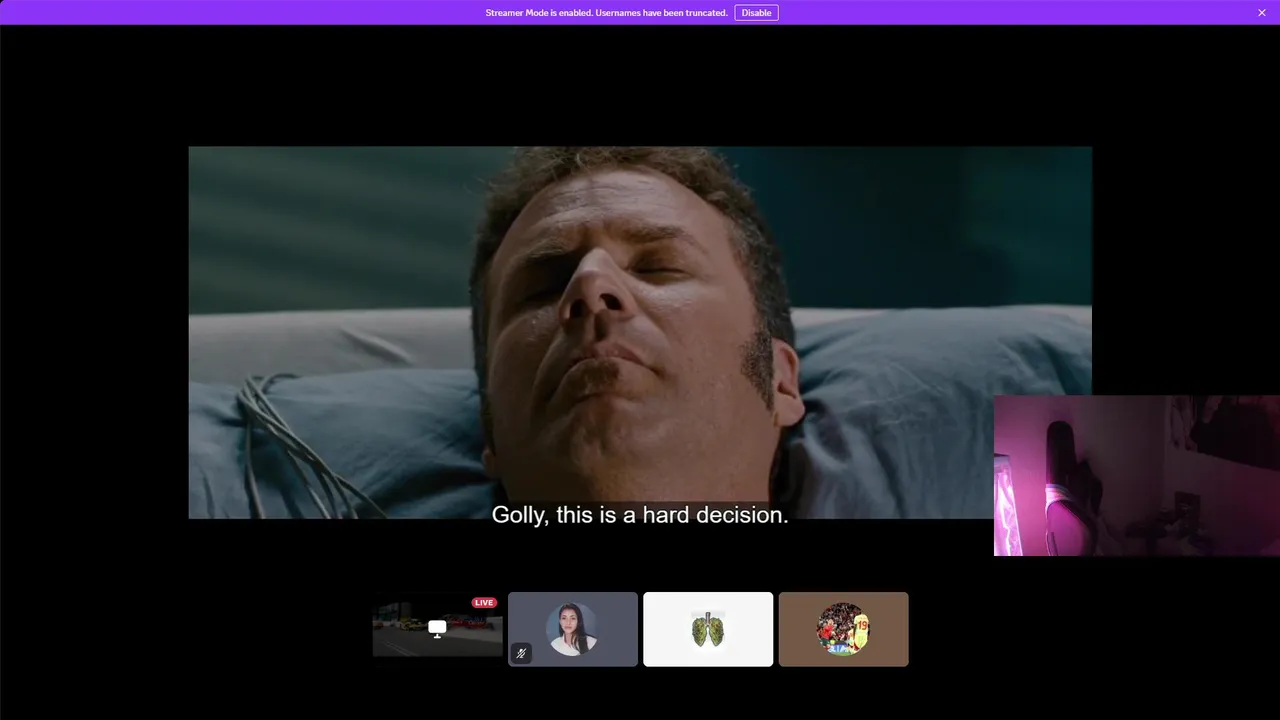
Task: Dismiss the Streamer Mode banner with X
Action: click(x=1262, y=13)
